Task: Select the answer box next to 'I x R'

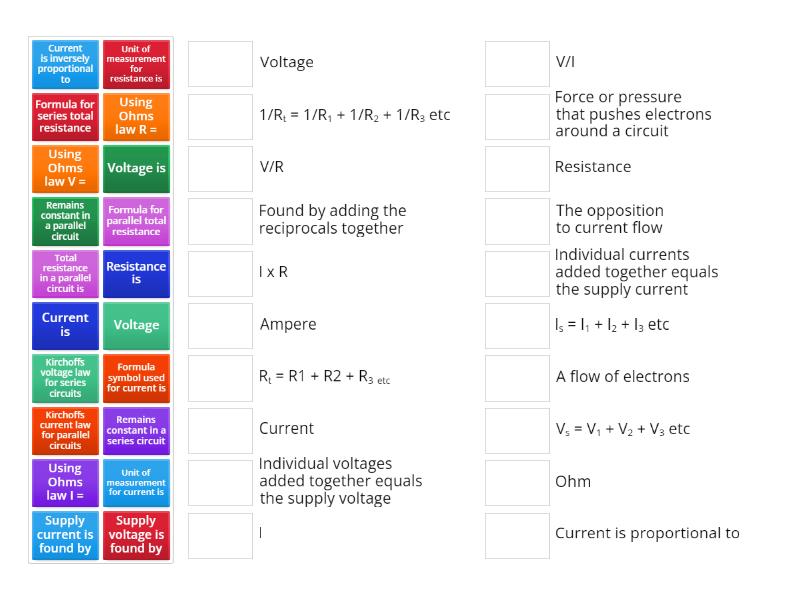Action: coord(220,273)
